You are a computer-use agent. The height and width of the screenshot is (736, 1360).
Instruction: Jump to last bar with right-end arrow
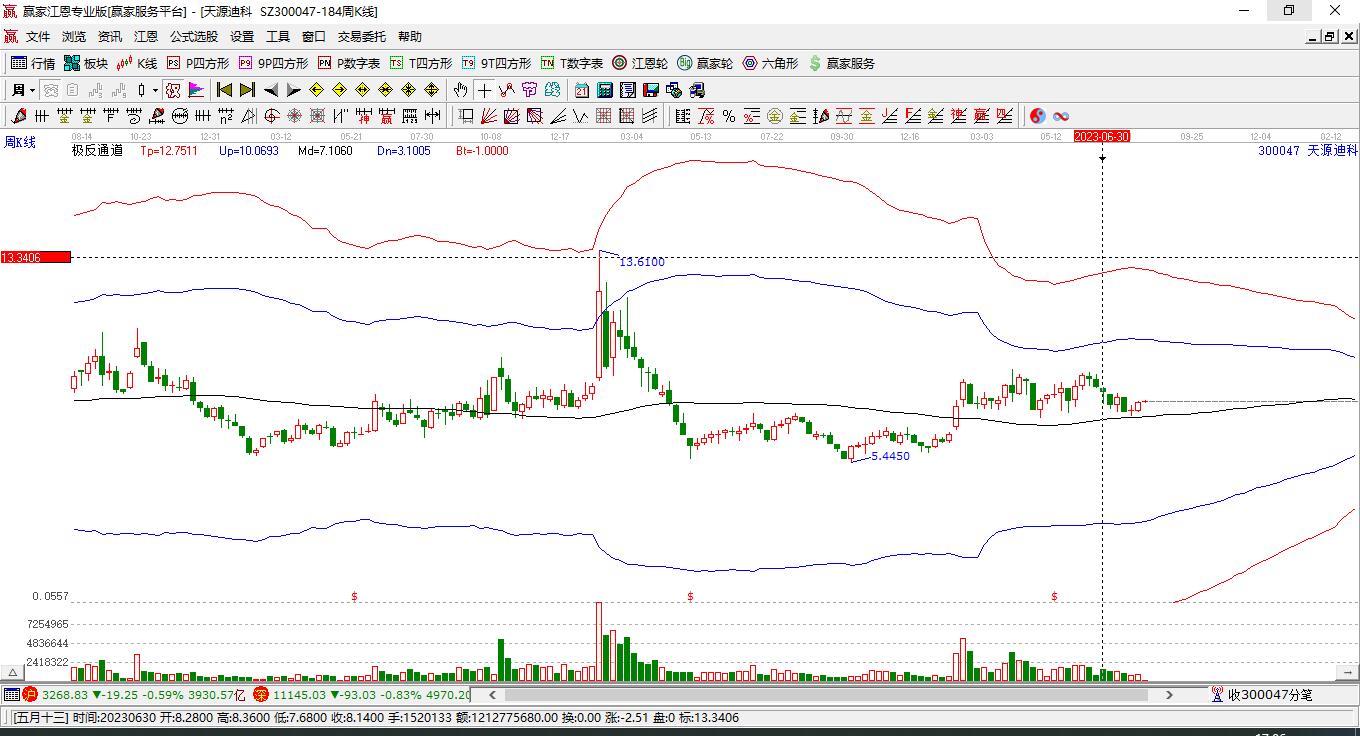pos(247,90)
